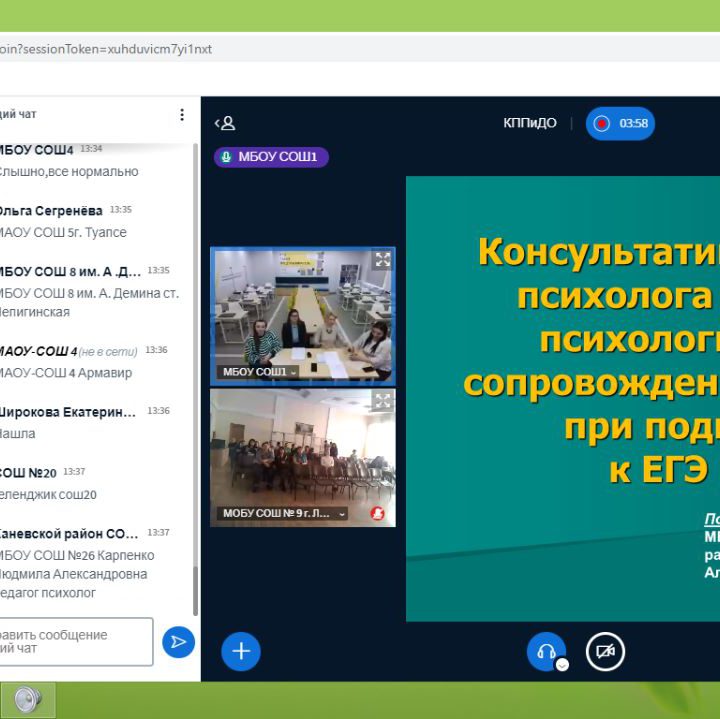Click the КППиДО meeting title
Image resolution: width=720 pixels, height=719 pixels.
pyautogui.click(x=529, y=124)
